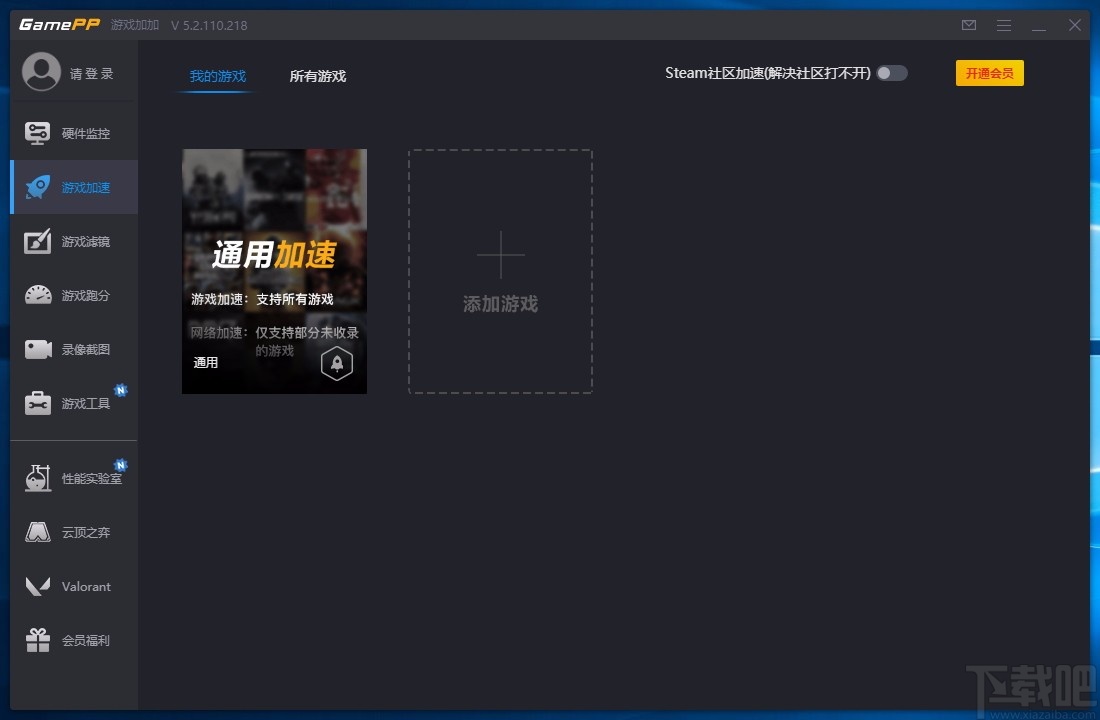Switch to the 所有游戏 tab
The image size is (1100, 720).
(317, 75)
